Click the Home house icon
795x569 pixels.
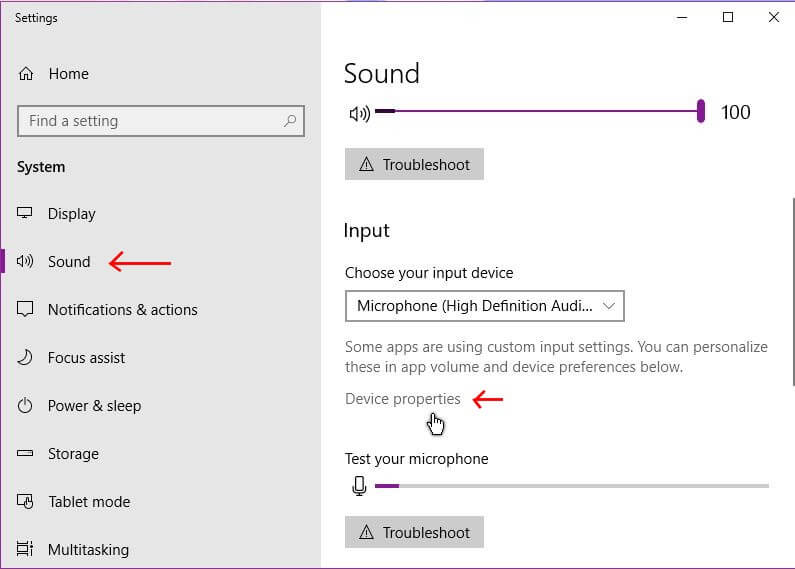[x=26, y=74]
